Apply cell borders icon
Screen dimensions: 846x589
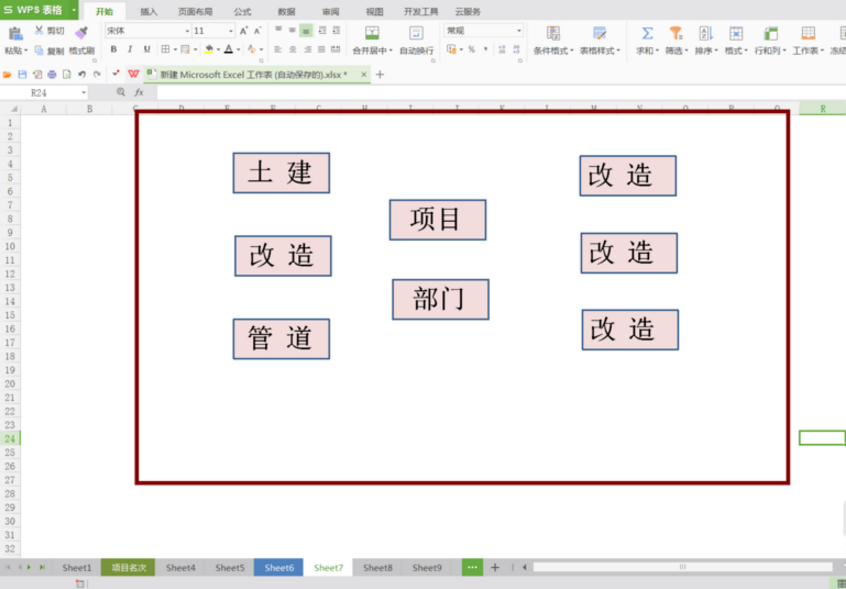(165, 50)
